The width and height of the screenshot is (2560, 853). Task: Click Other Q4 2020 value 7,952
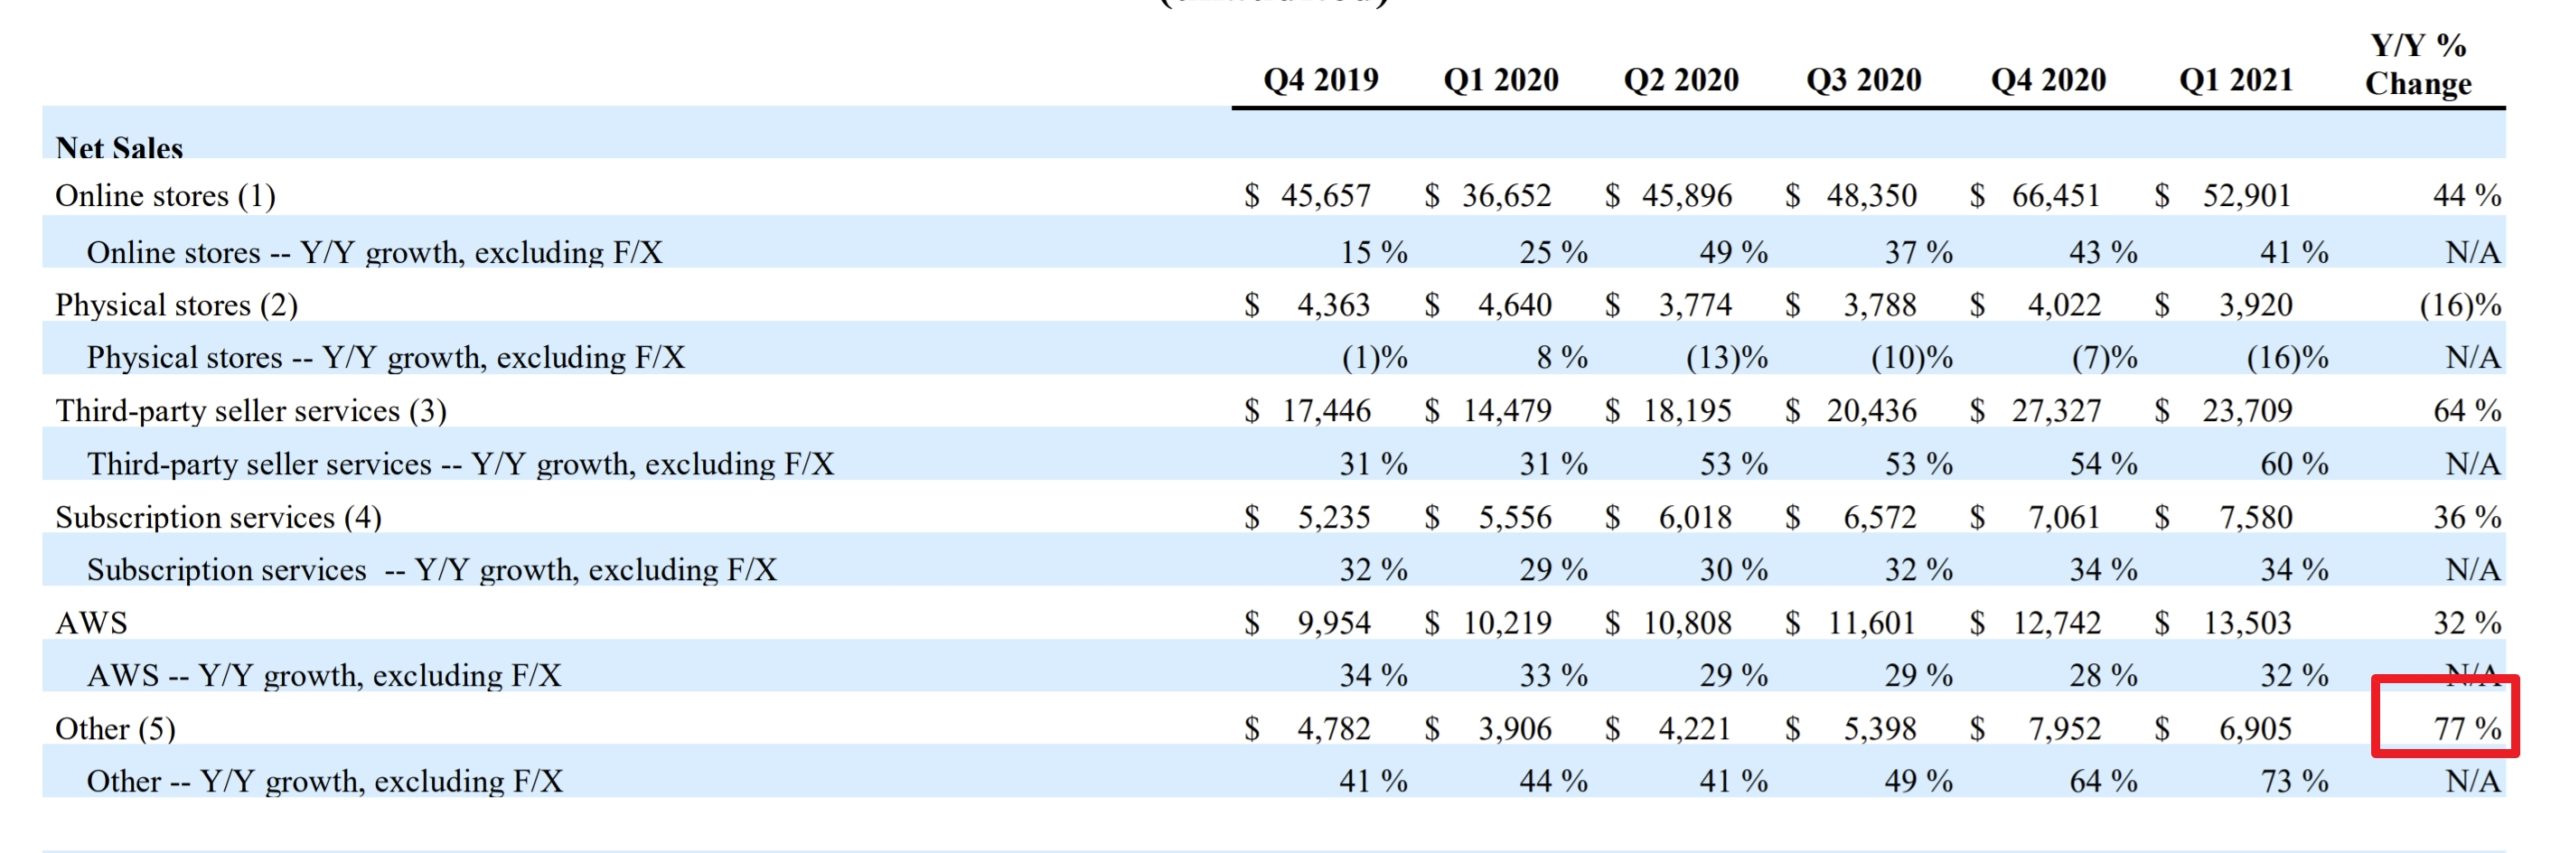[x=2064, y=729]
